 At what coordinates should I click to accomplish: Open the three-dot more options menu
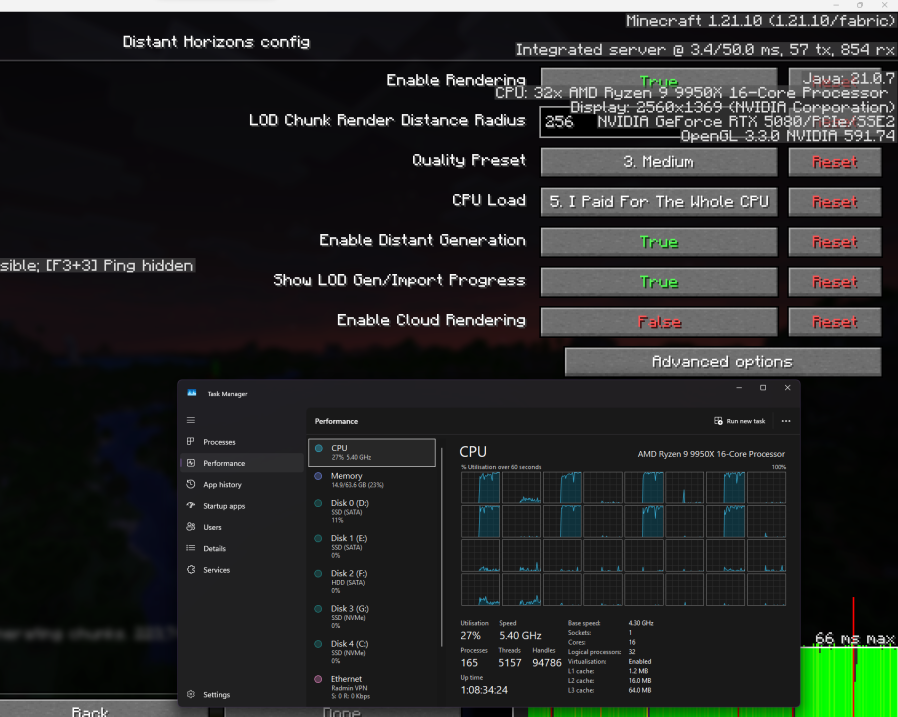click(786, 421)
